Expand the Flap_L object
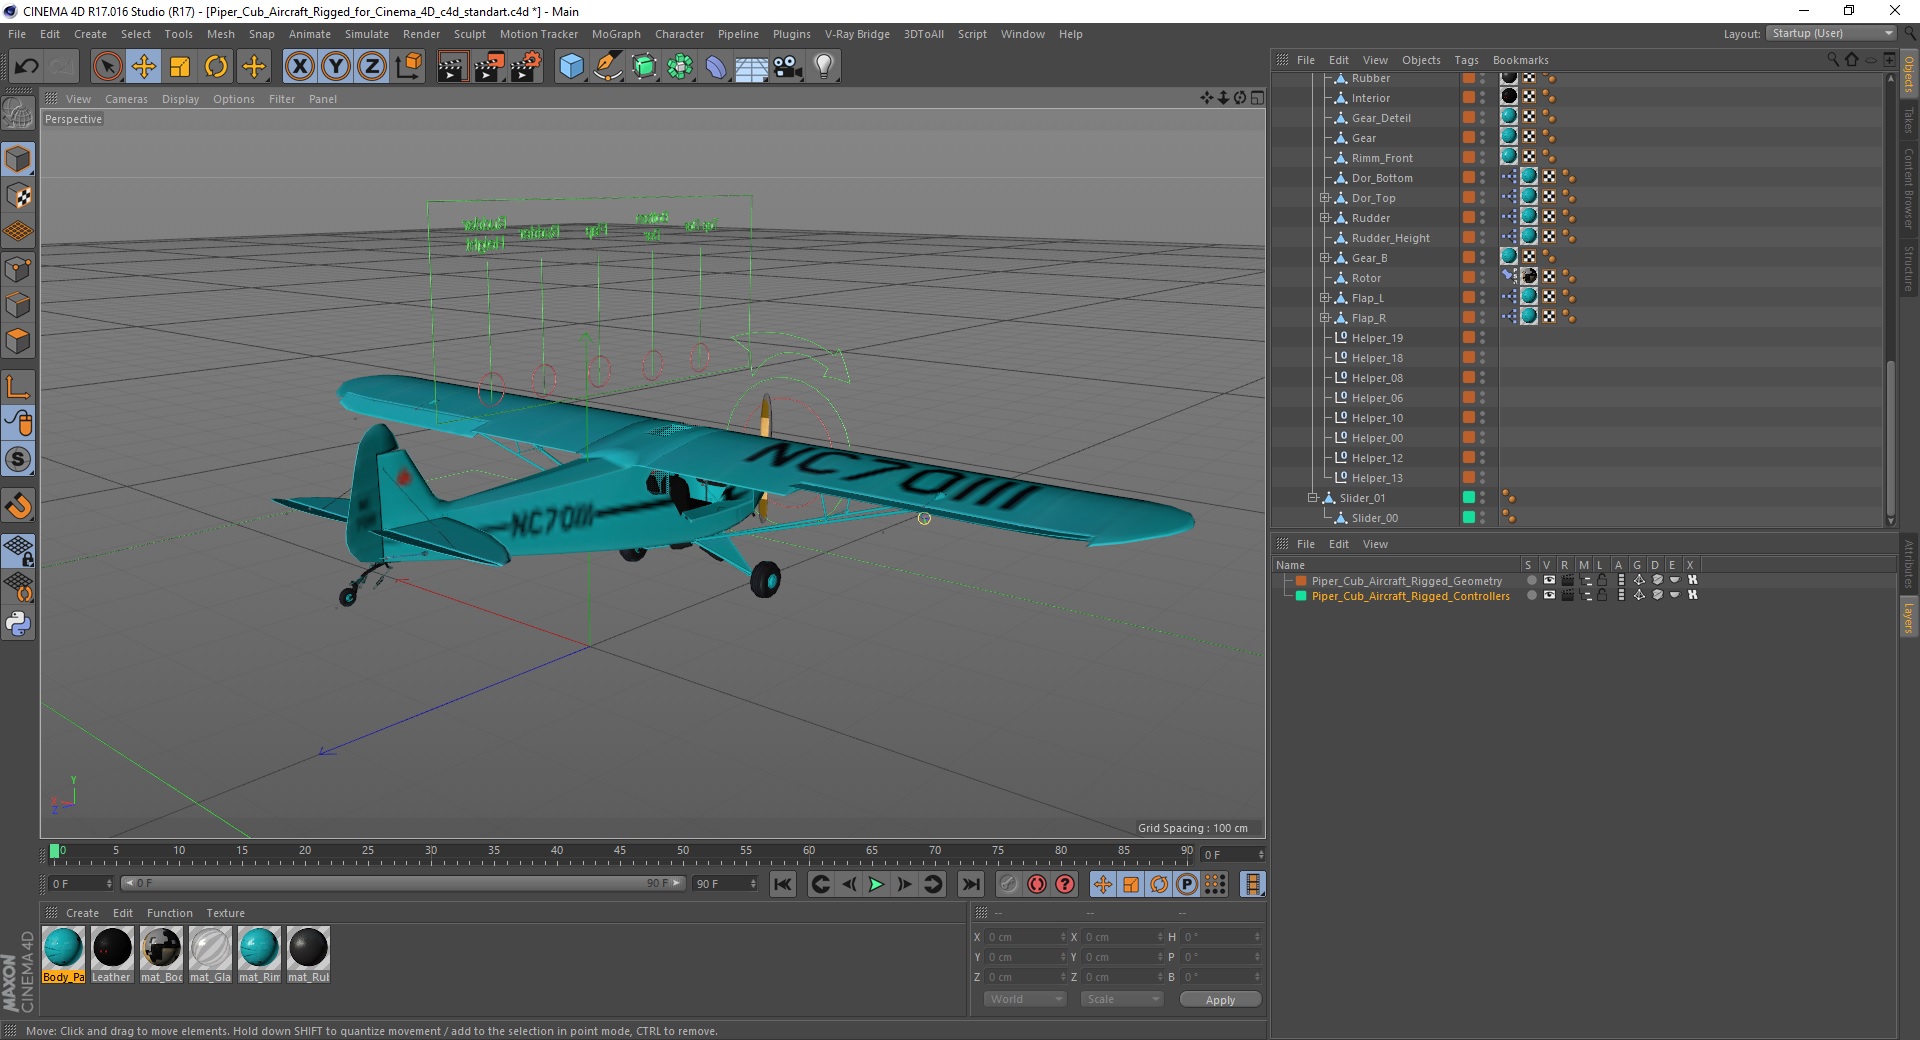 (x=1324, y=298)
